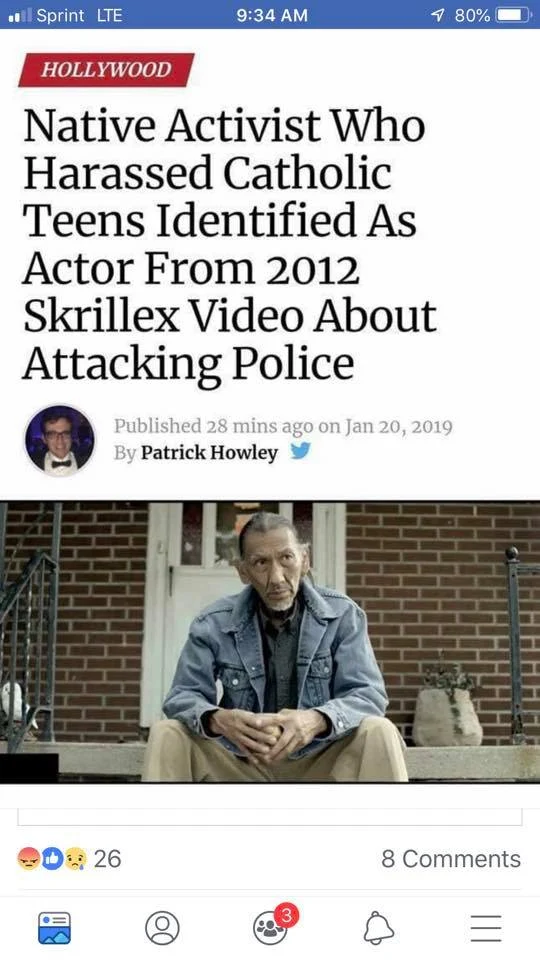Tap the angry reaction emoji
Screen dimensions: 540x960
coord(29,858)
